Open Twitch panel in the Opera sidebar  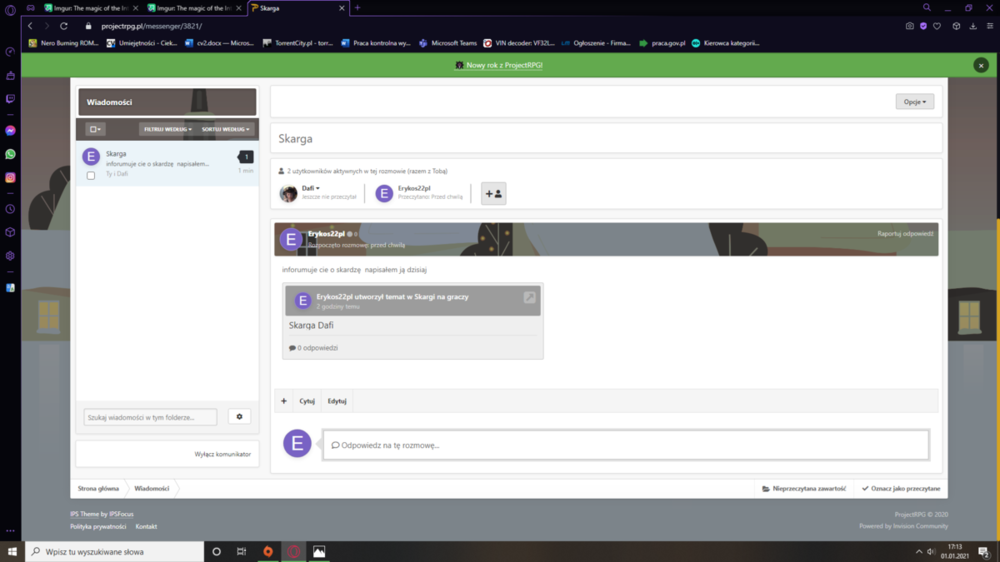click(10, 99)
